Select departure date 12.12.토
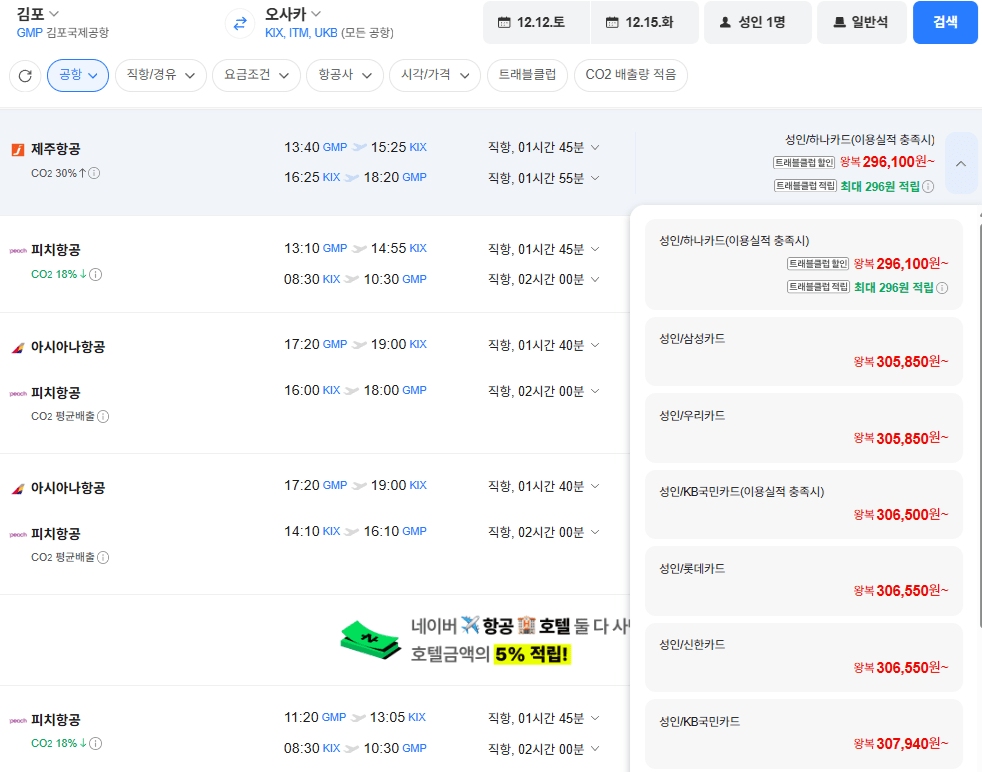This screenshot has width=982, height=772. 536,23
